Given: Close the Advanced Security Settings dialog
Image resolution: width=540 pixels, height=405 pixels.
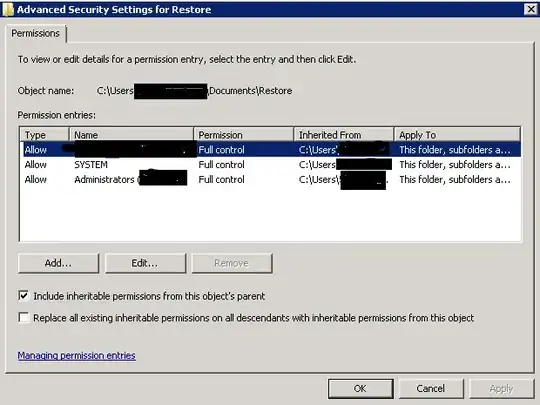Looking at the screenshot, I should [531, 9].
